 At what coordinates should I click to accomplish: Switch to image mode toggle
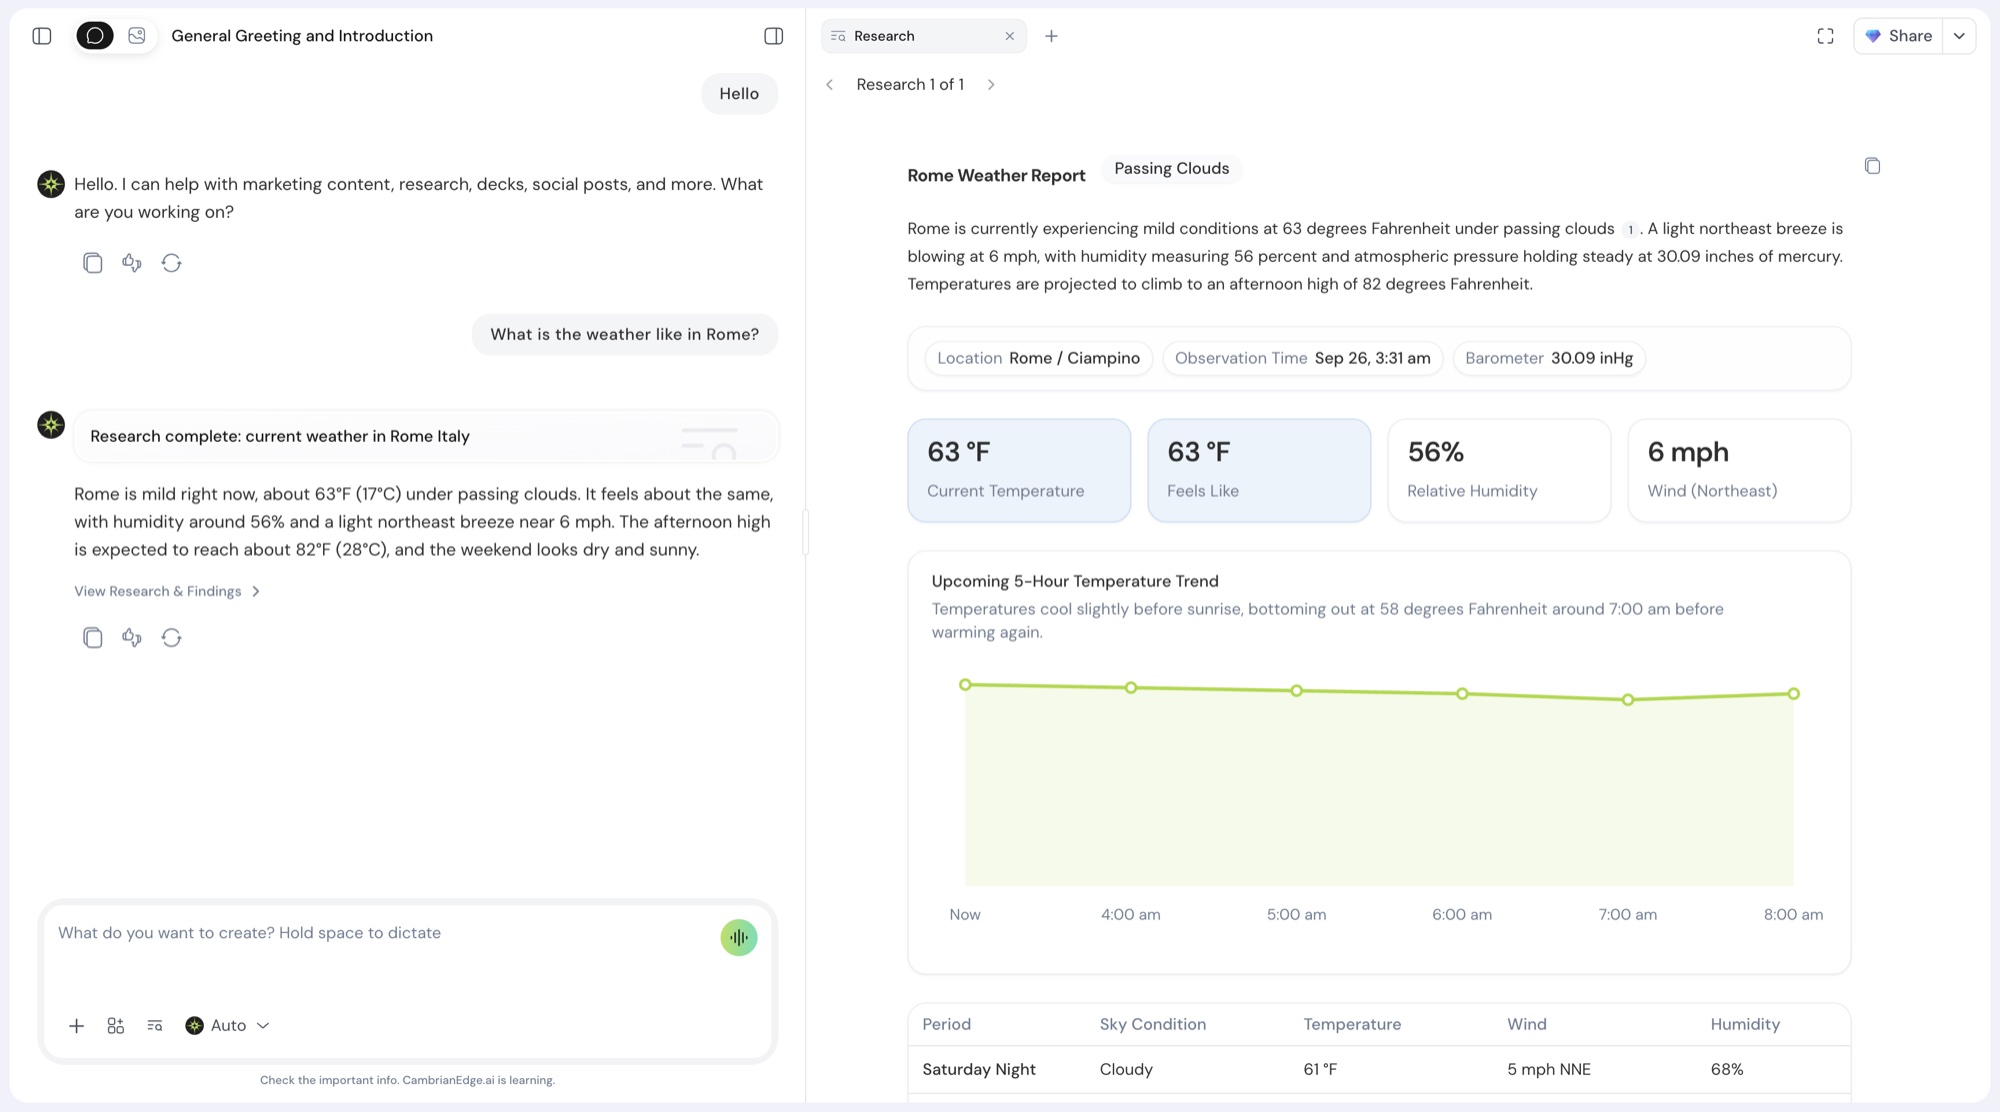pos(137,36)
